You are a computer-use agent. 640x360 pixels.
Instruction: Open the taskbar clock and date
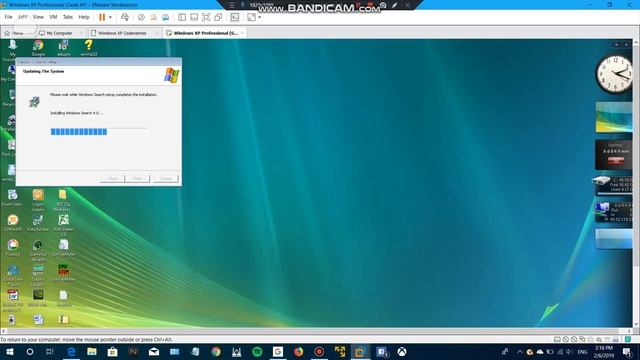[604, 351]
